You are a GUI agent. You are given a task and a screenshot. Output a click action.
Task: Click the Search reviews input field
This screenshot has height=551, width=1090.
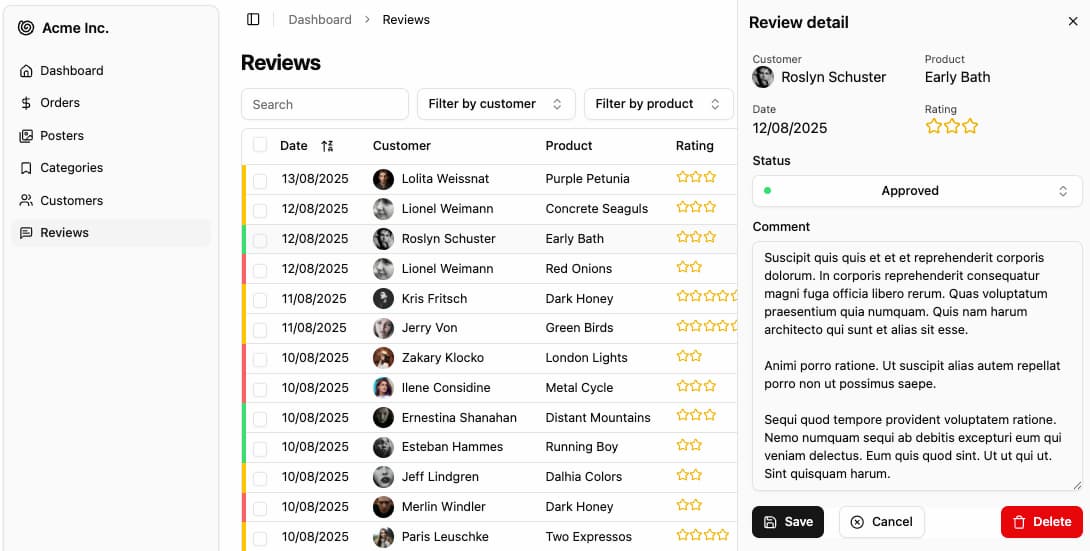325,104
